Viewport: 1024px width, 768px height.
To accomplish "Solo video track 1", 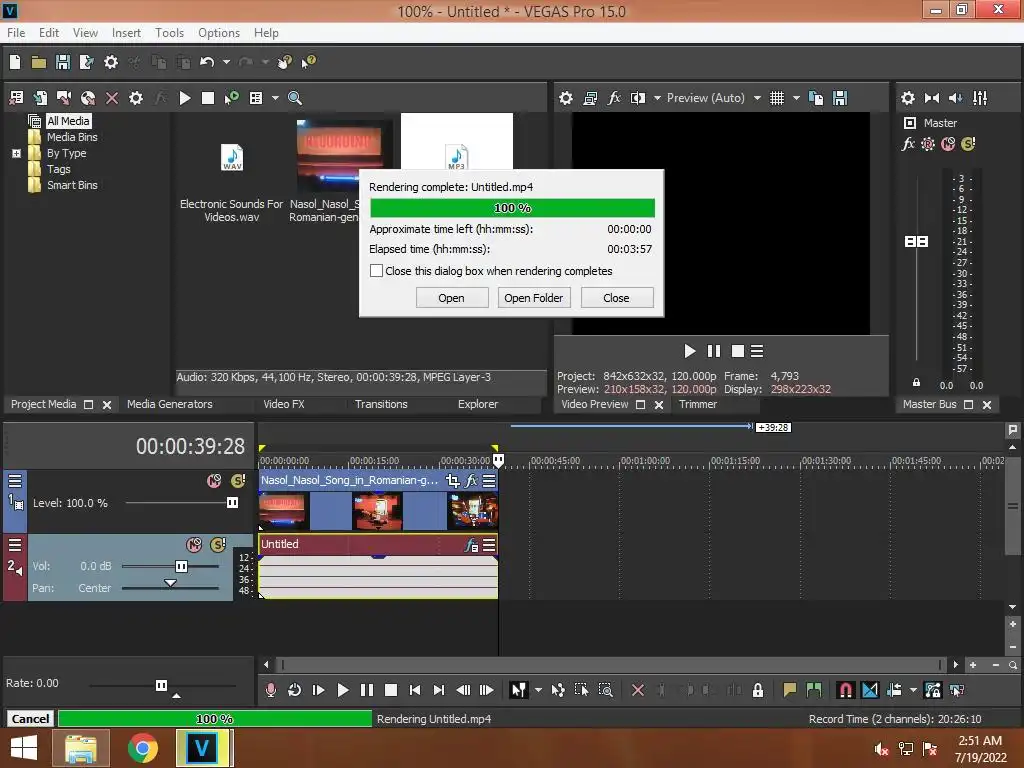I will (238, 481).
